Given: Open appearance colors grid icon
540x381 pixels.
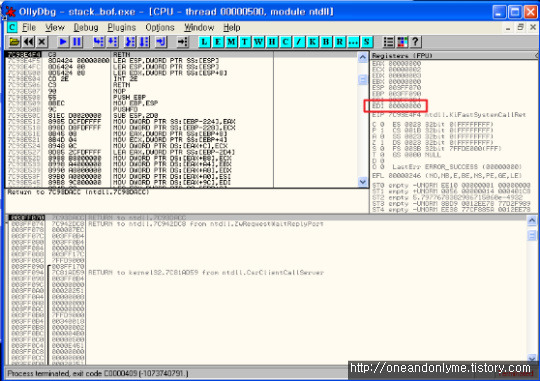Looking at the screenshot, I should (x=402, y=42).
